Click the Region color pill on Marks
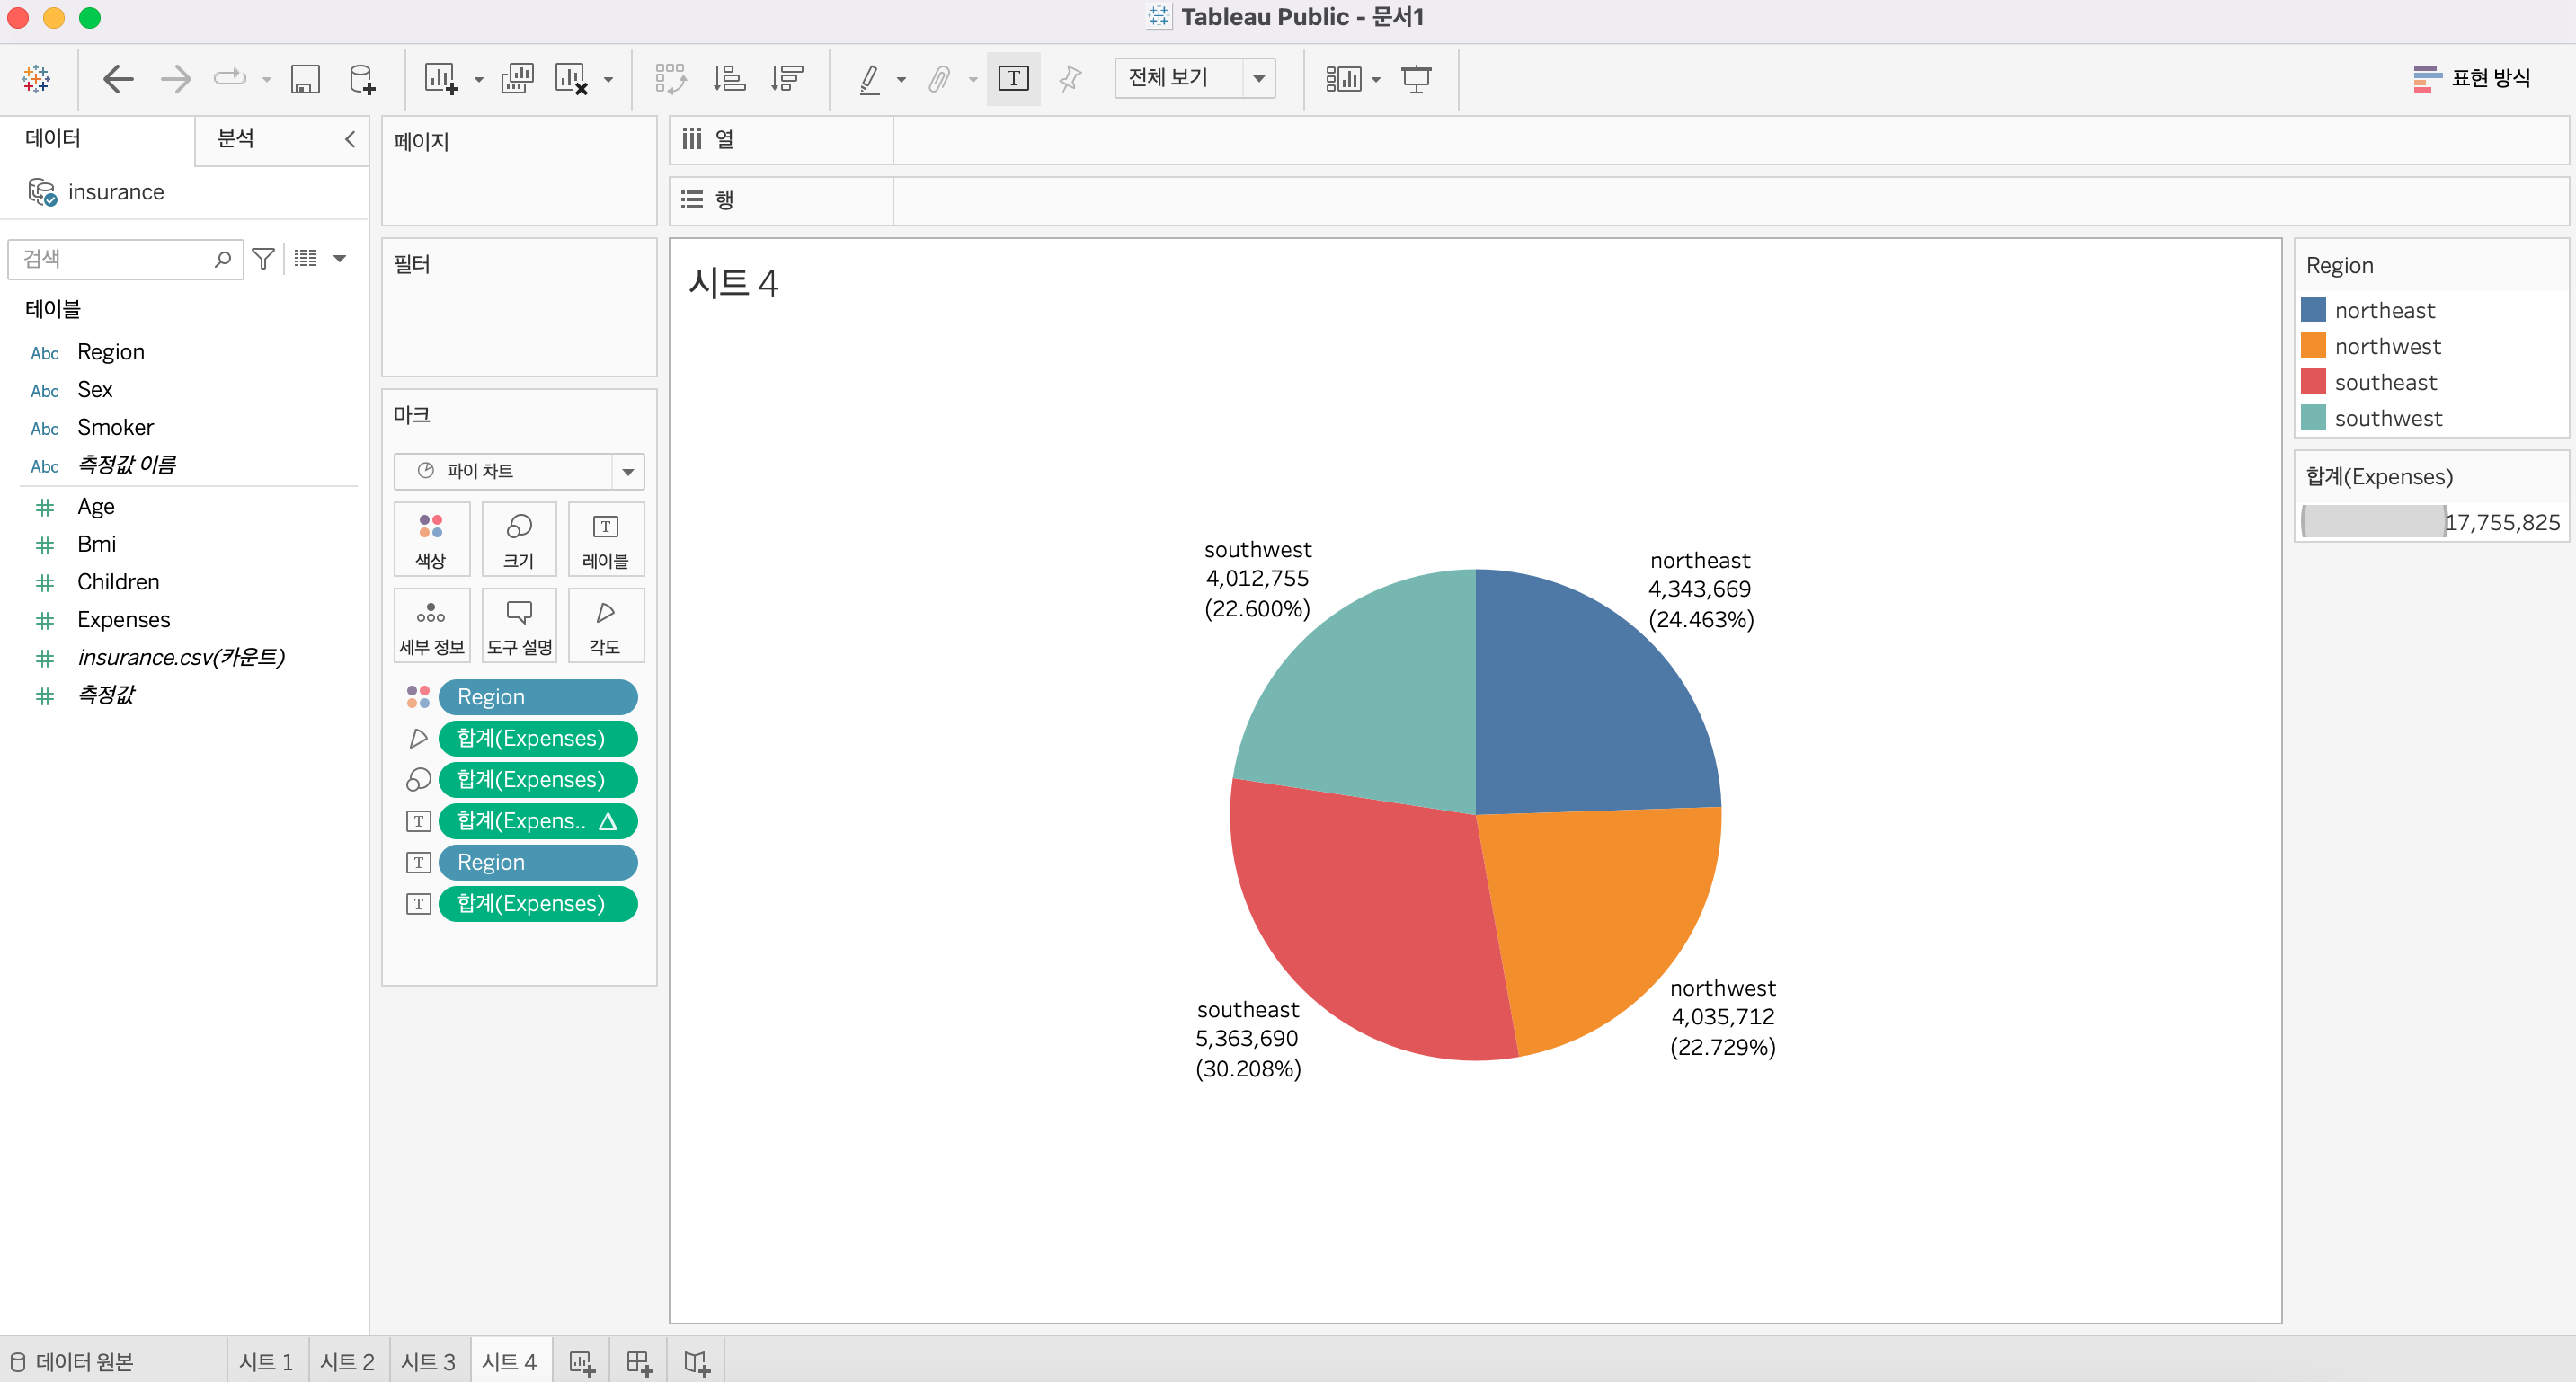This screenshot has height=1382, width=2576. point(538,697)
